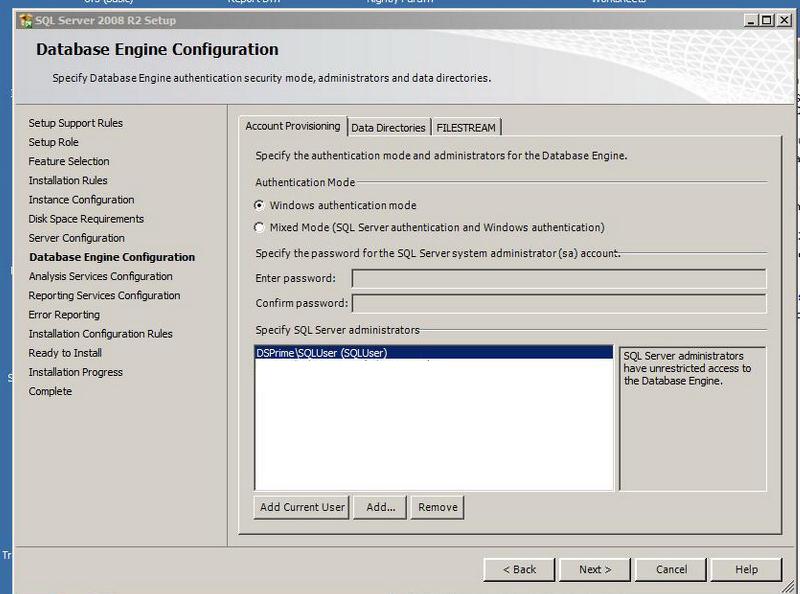Open the Data Directories tab
The image size is (800, 594).
point(388,128)
